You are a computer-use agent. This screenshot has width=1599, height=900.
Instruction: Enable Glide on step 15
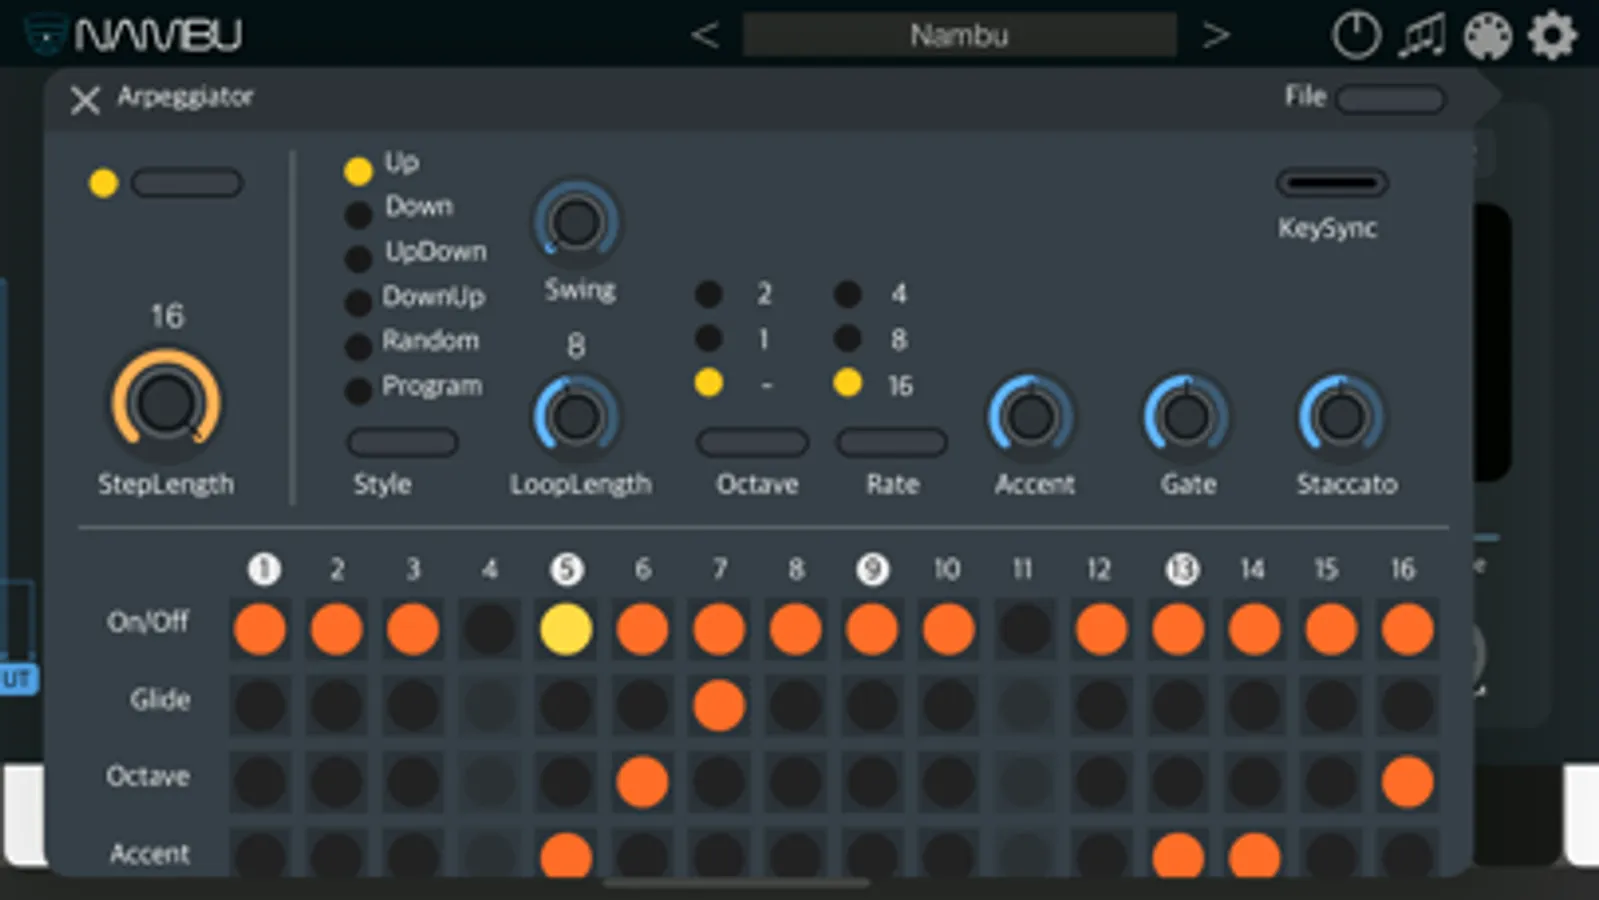[1331, 705]
